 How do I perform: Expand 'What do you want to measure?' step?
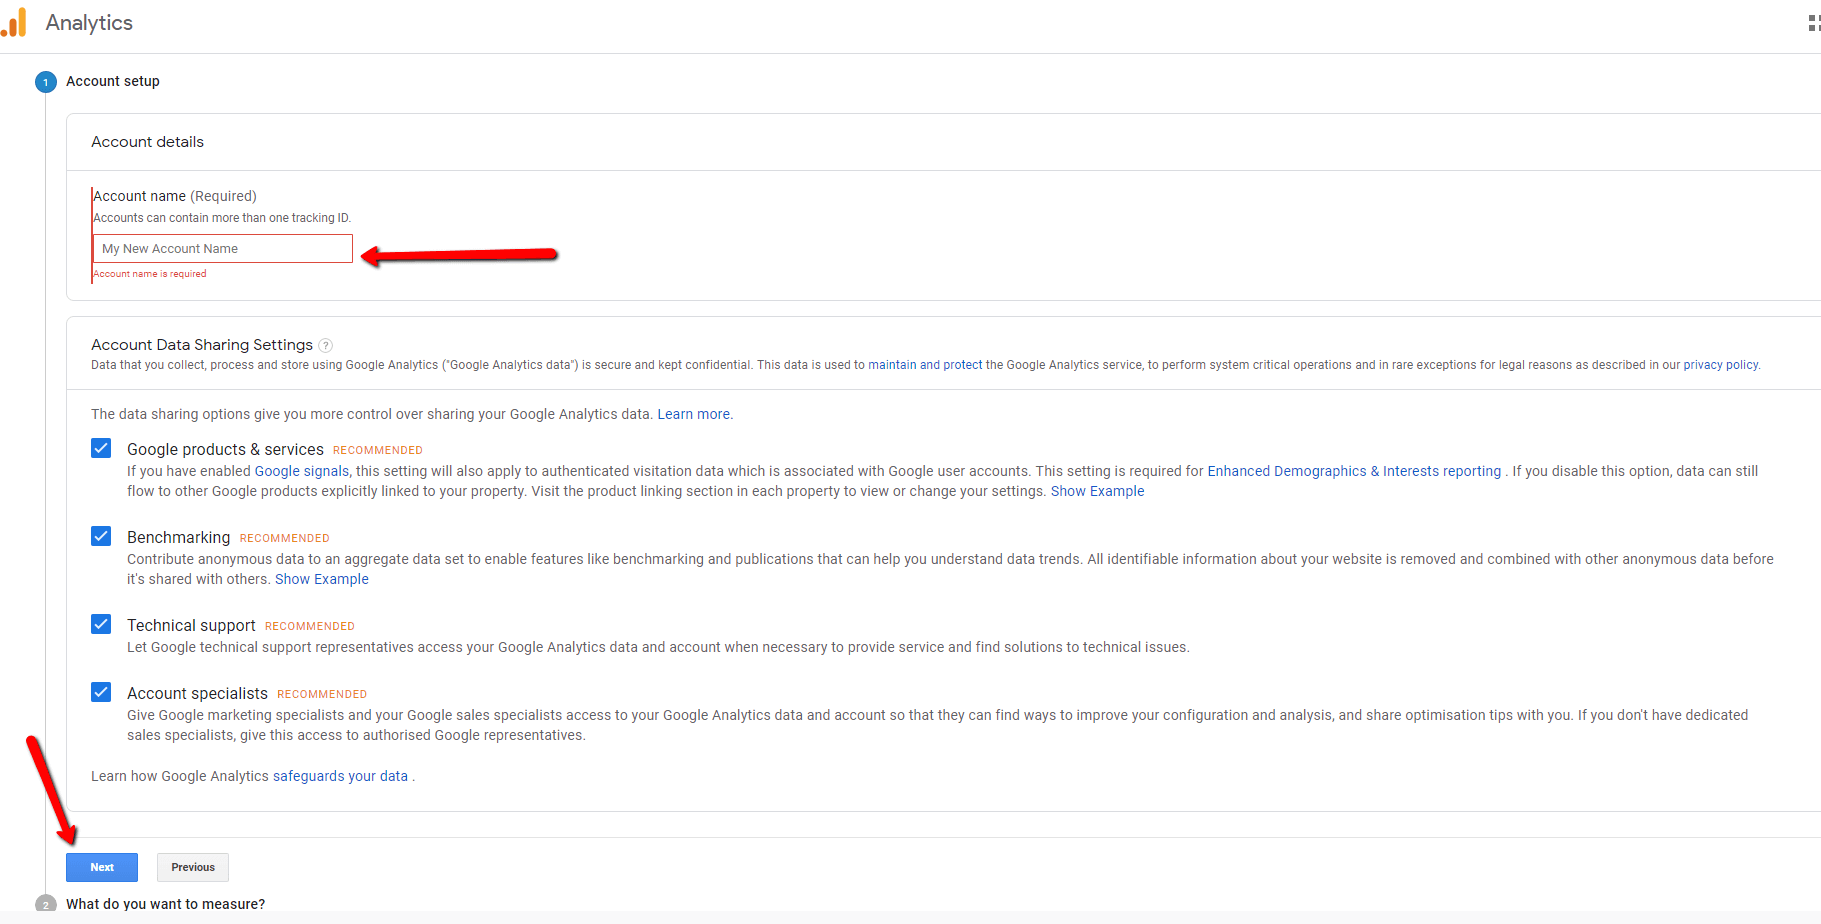(165, 904)
